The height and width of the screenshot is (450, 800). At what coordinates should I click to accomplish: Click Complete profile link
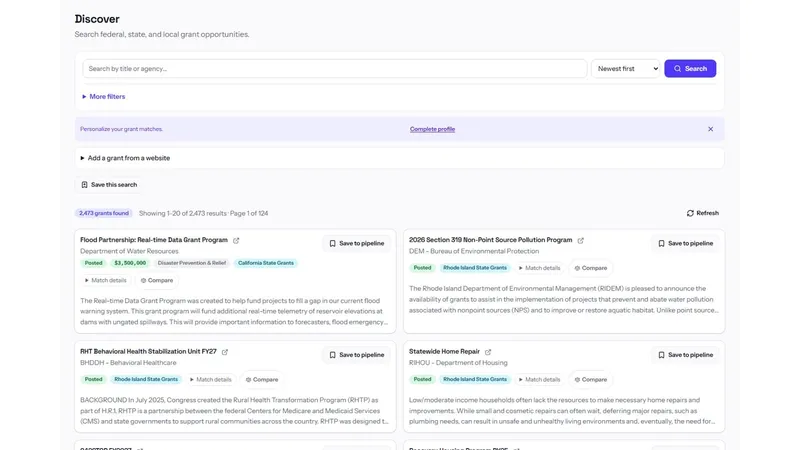point(432,129)
